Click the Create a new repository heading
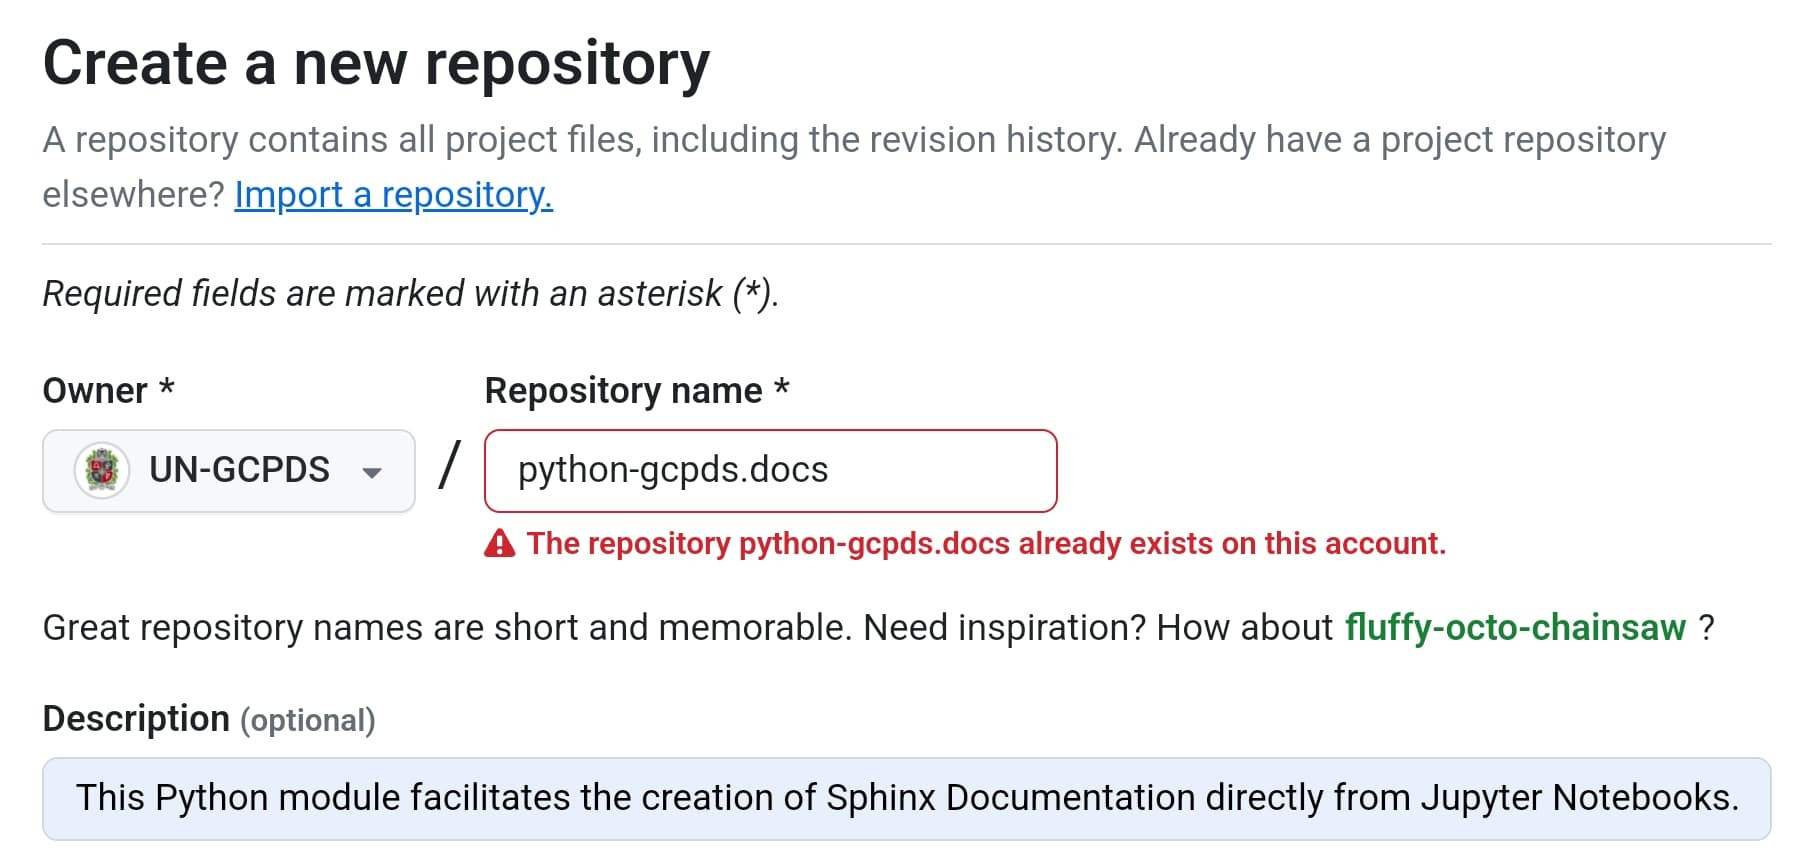Image resolution: width=1812 pixels, height=864 pixels. click(377, 64)
